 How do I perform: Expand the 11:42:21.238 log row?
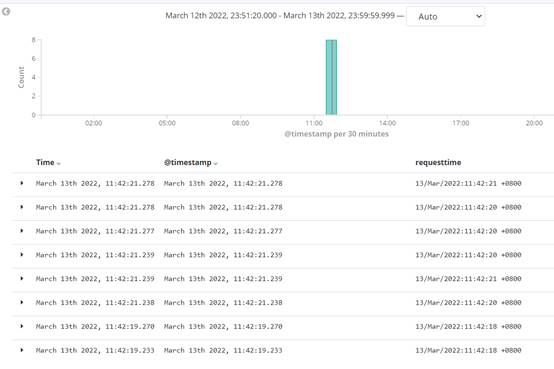[22, 302]
